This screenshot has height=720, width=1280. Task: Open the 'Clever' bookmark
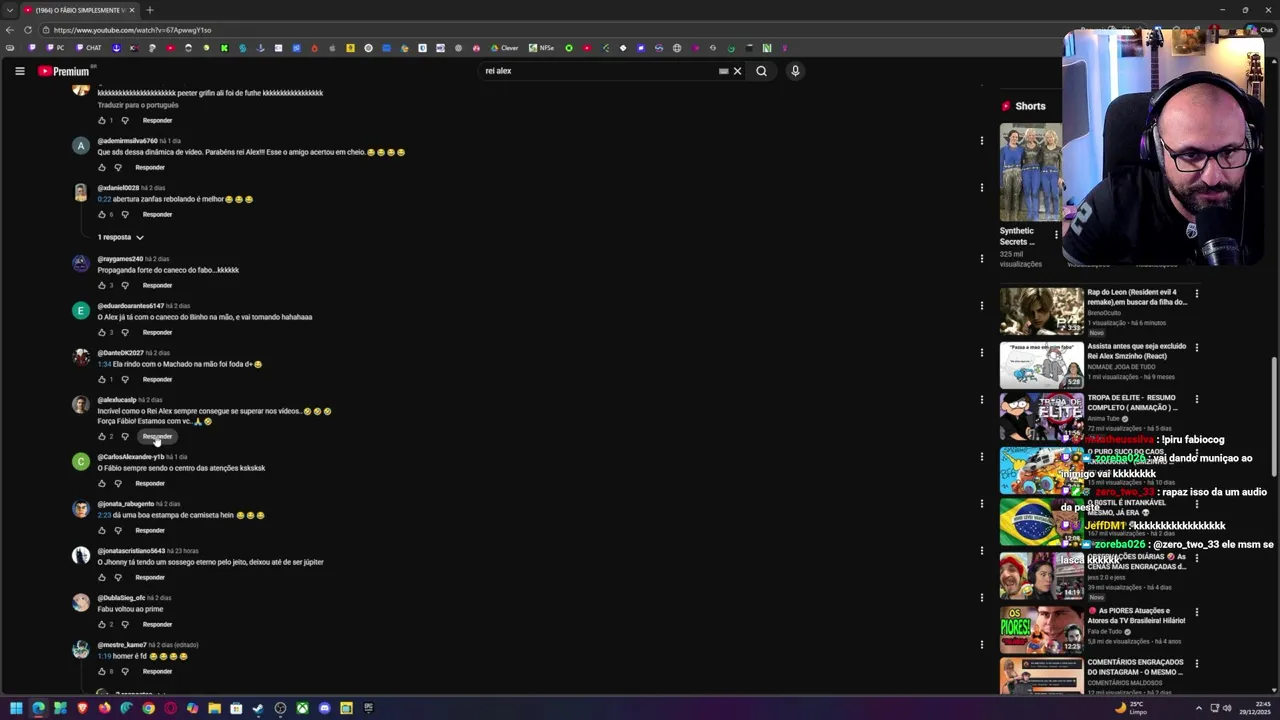[x=504, y=48]
